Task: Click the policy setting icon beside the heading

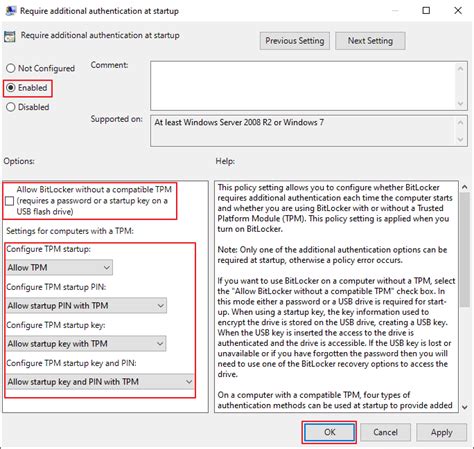Action: 10,36
